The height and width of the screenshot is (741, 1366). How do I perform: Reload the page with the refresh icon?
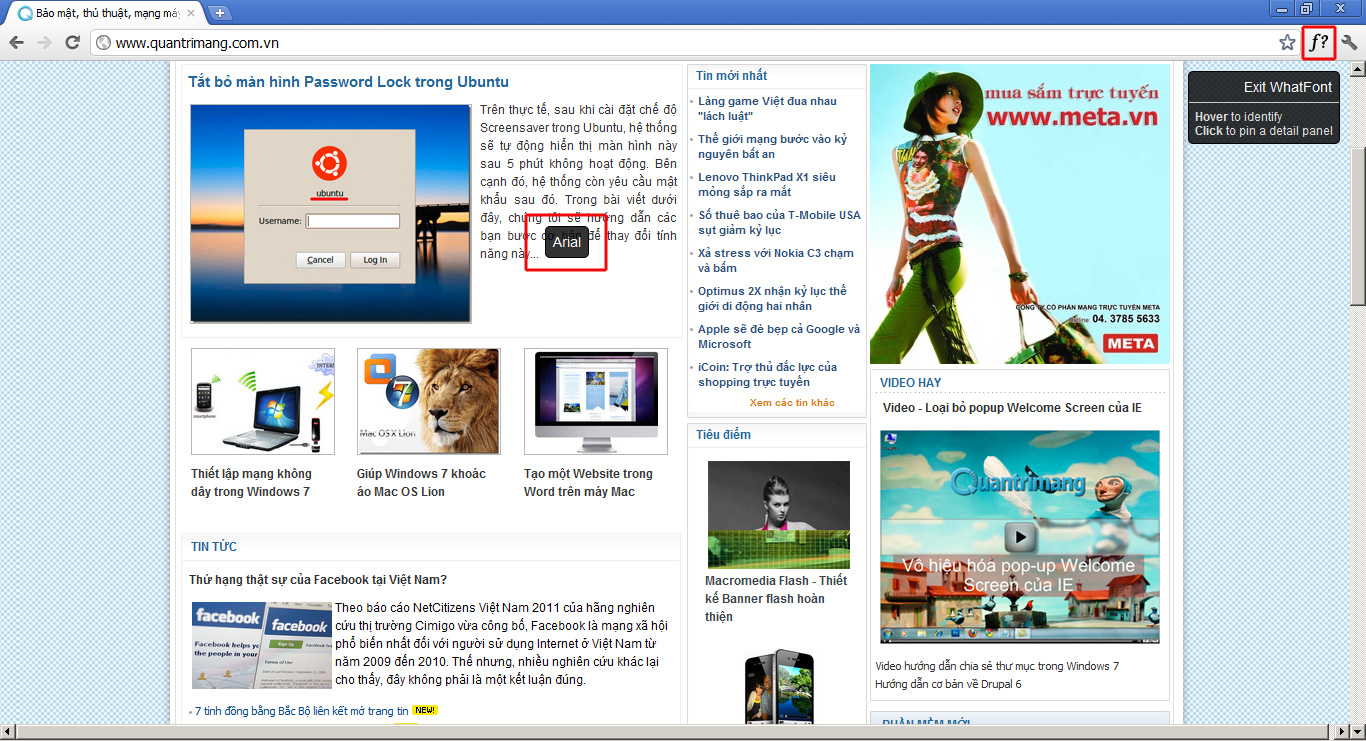click(72, 42)
